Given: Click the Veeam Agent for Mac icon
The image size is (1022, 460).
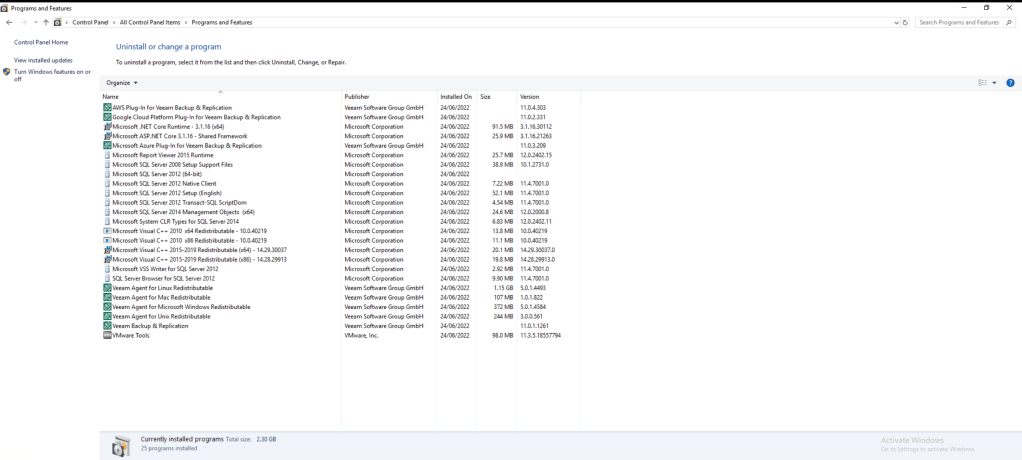Looking at the screenshot, I should click(107, 297).
